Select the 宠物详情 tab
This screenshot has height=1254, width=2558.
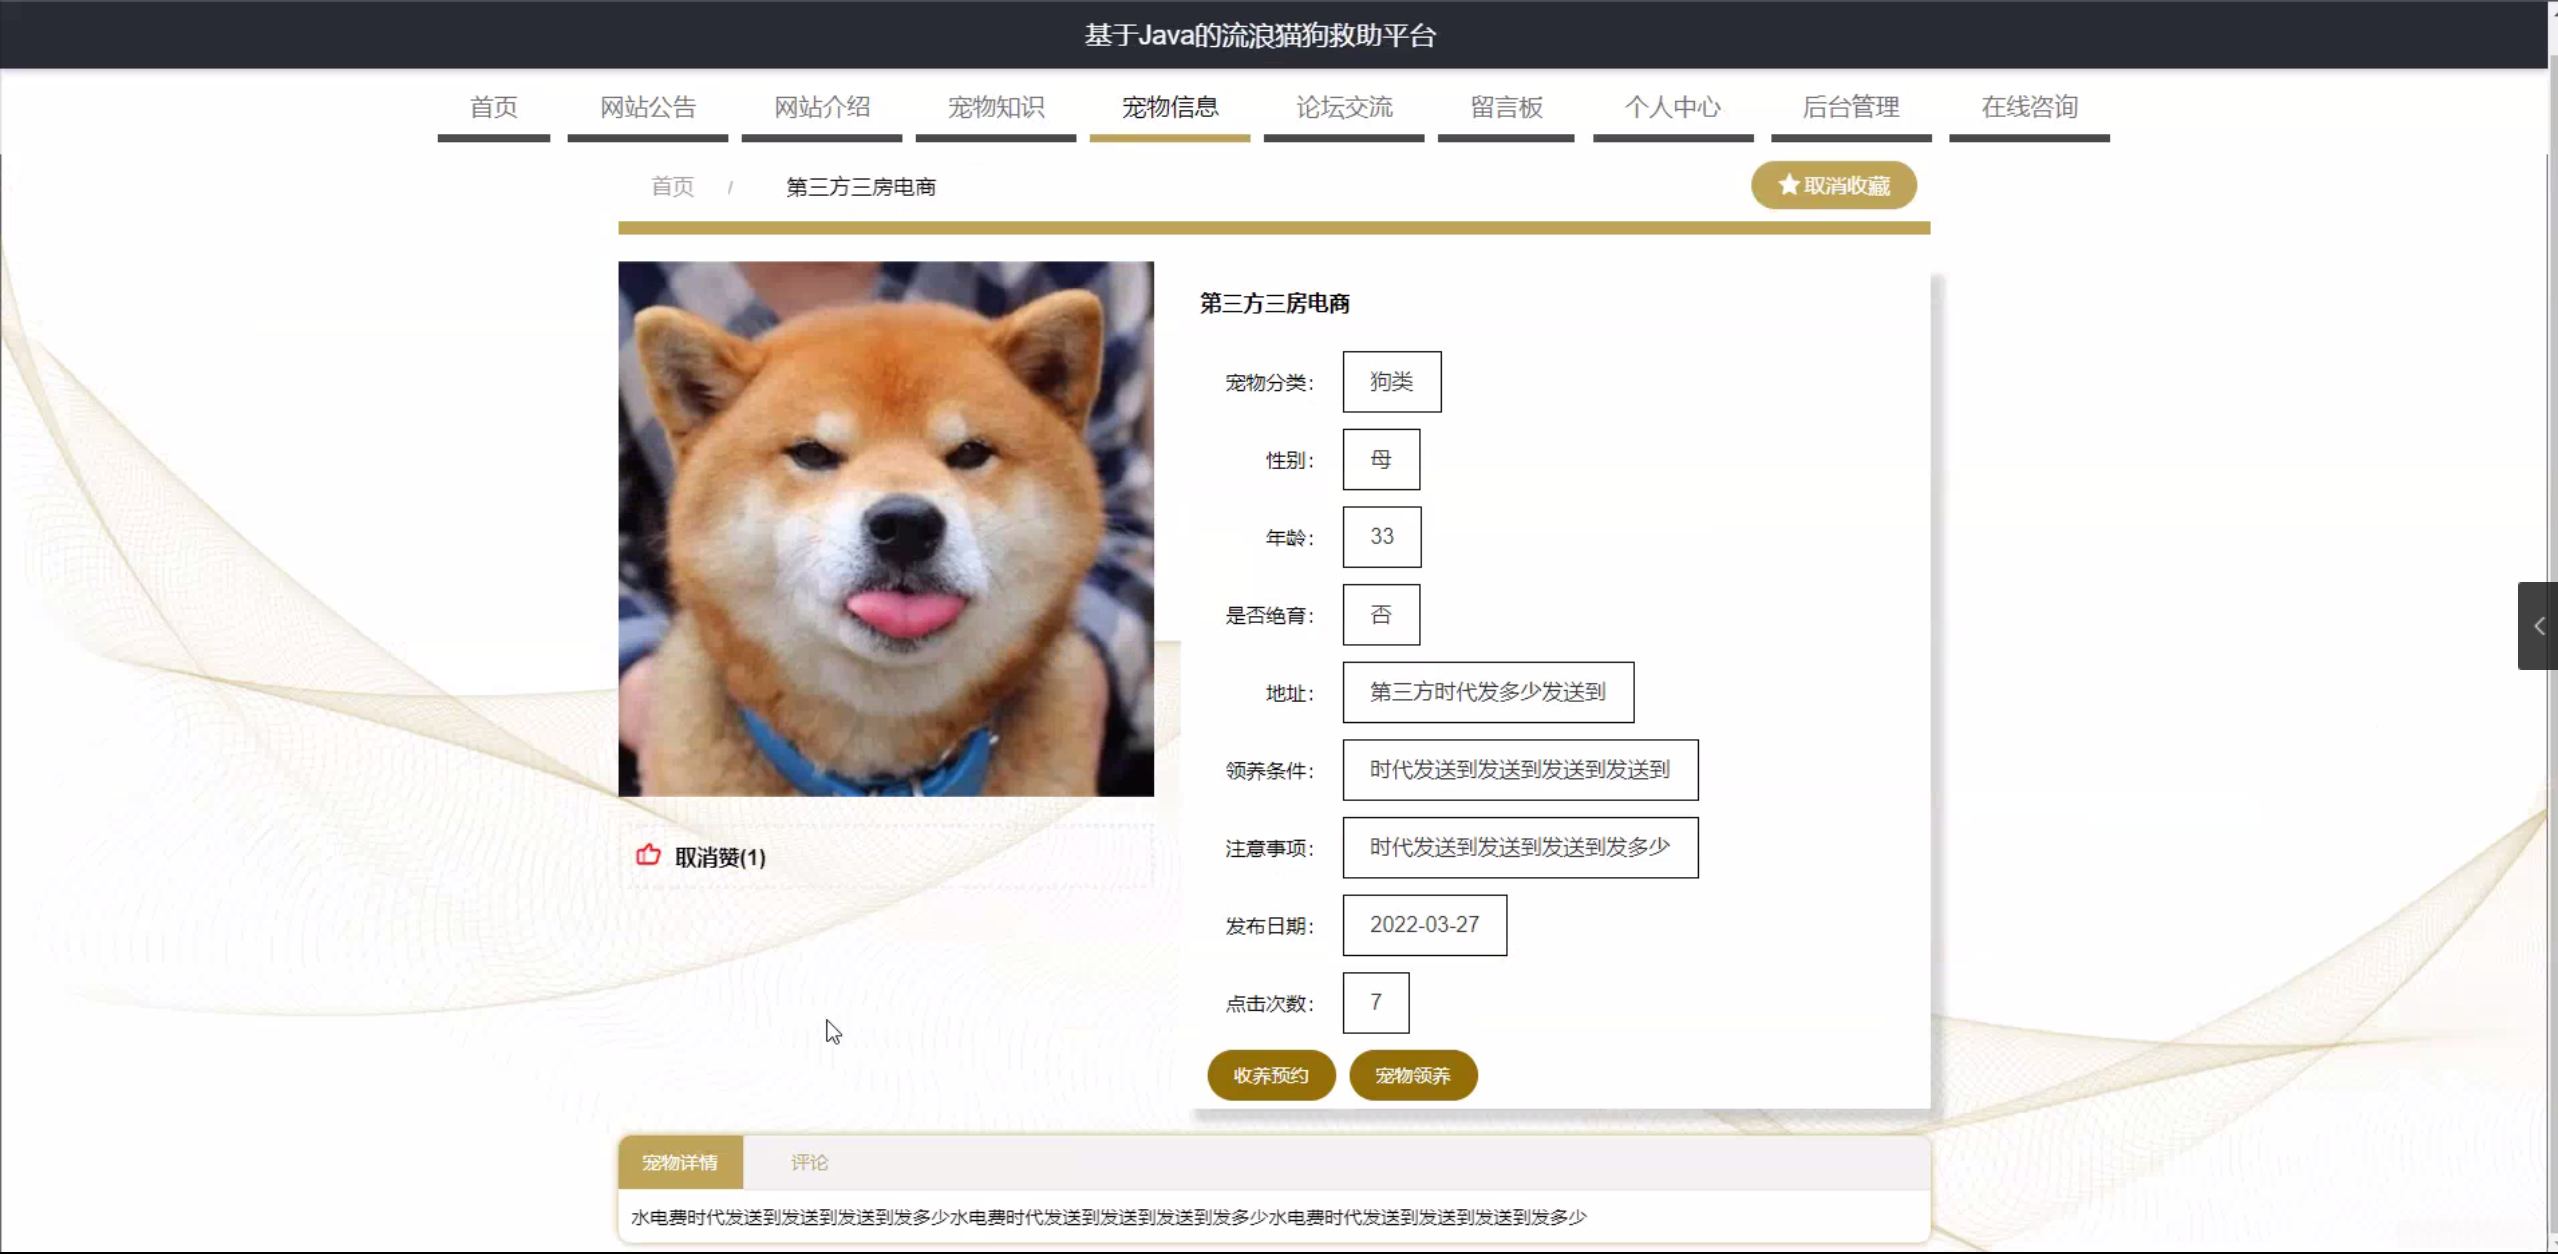click(x=680, y=1162)
